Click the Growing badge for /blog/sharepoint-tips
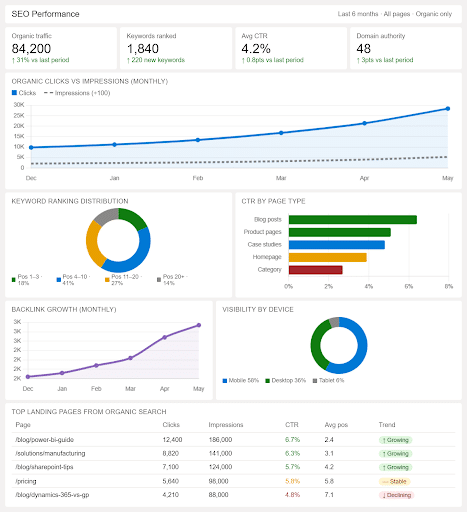Image resolution: width=467 pixels, height=512 pixels. point(395,467)
